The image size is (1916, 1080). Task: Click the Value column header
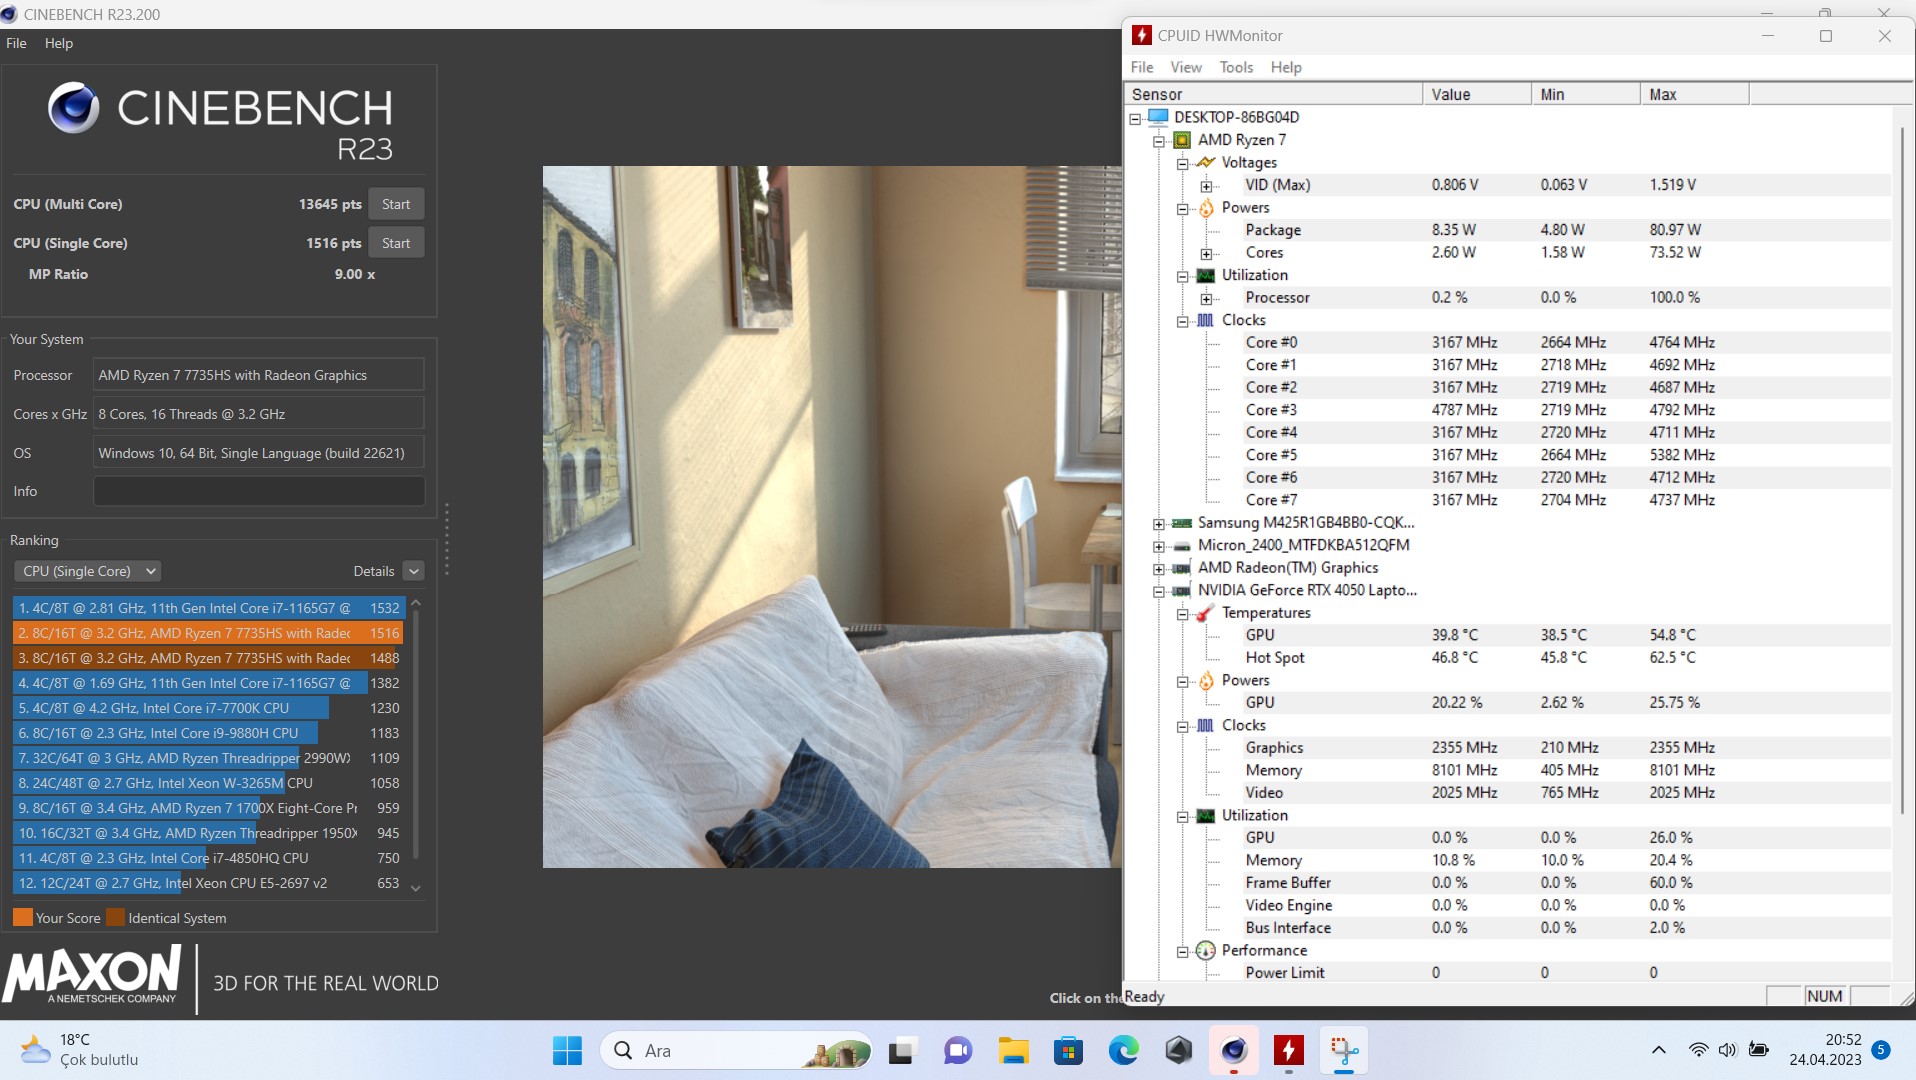1477,94
